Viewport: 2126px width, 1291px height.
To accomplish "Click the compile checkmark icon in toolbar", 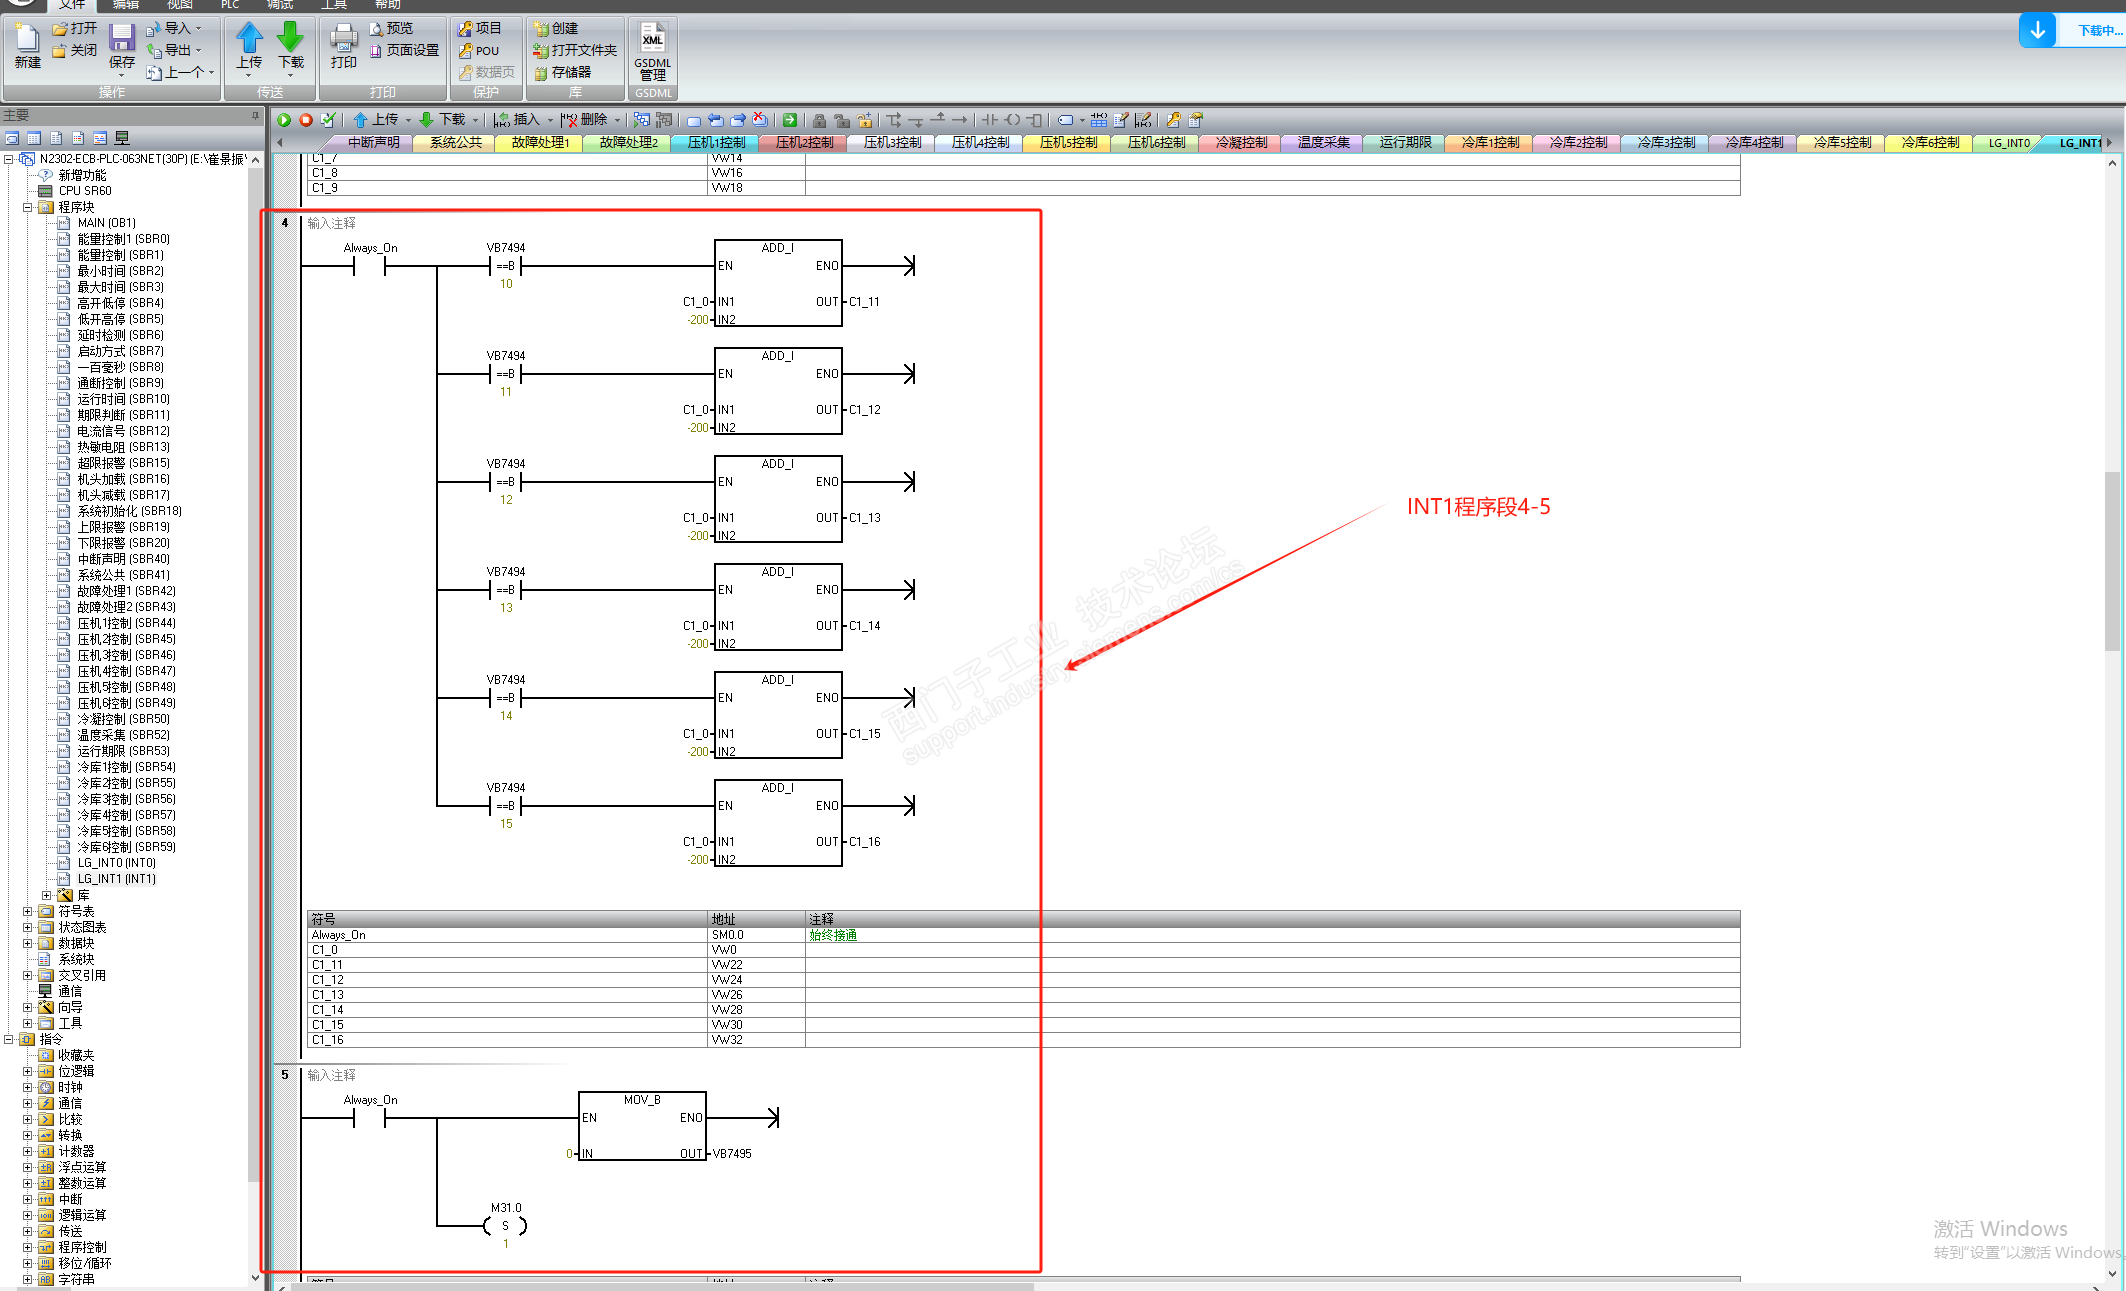I will tap(328, 120).
